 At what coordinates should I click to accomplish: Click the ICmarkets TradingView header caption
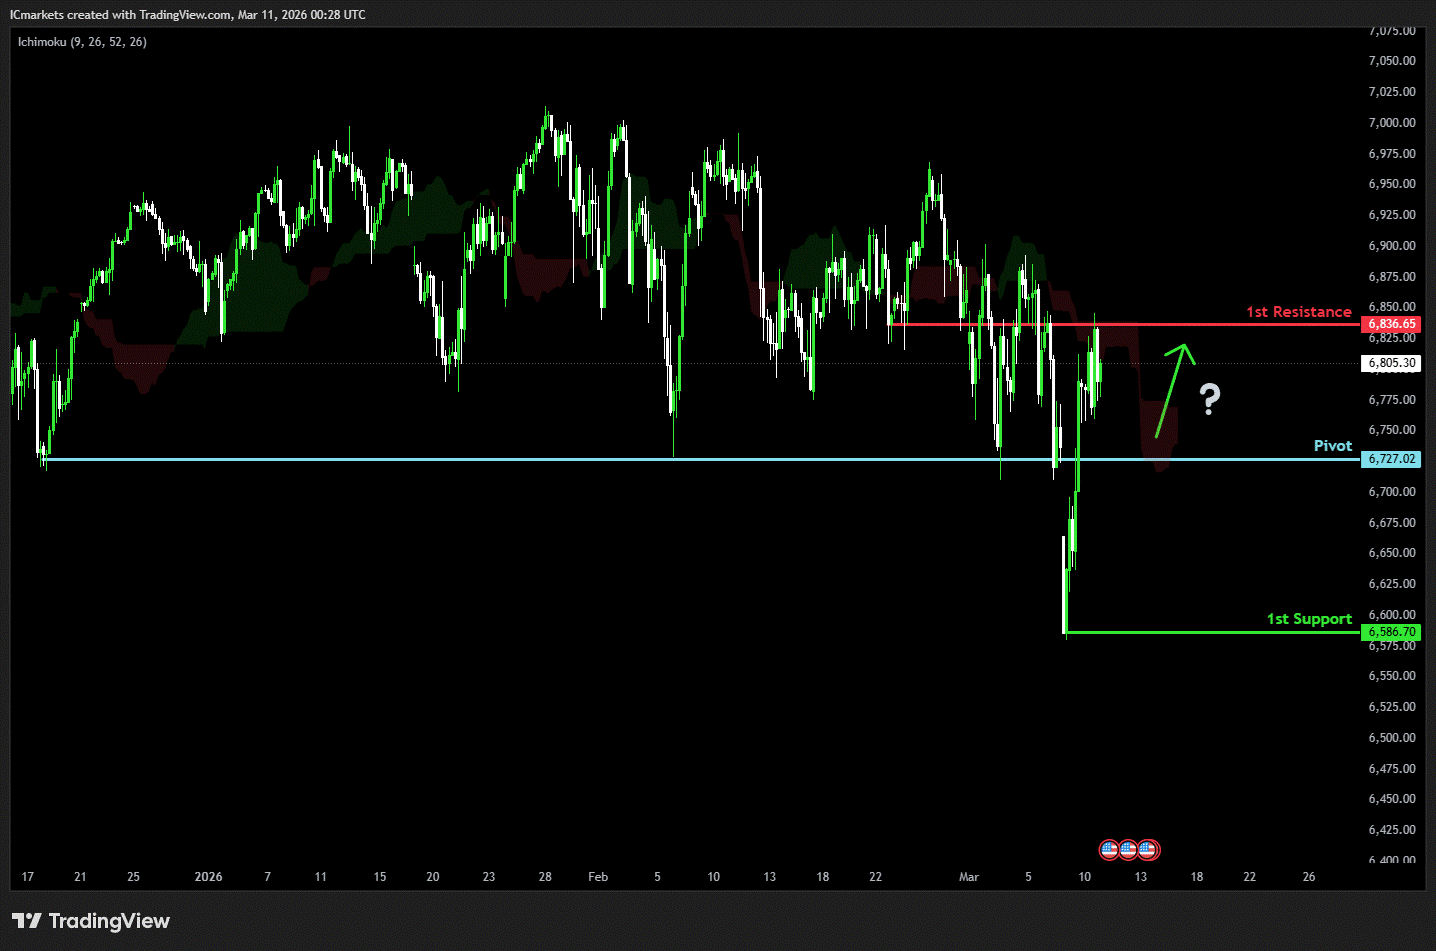pyautogui.click(x=188, y=15)
